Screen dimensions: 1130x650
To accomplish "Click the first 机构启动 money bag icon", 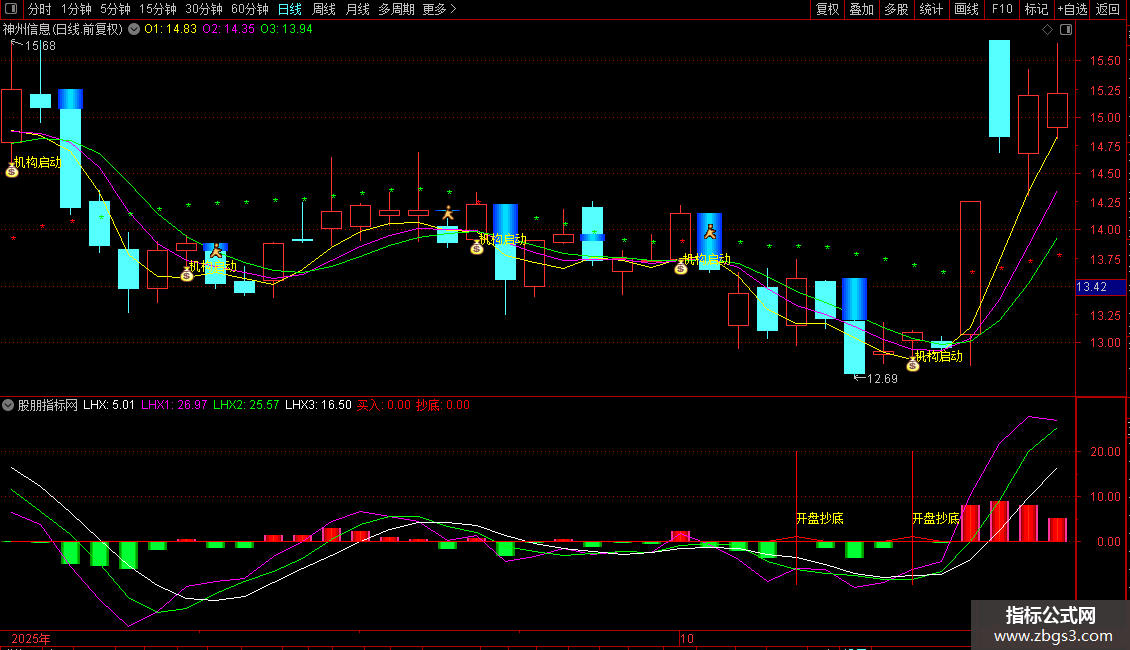I will (x=12, y=171).
